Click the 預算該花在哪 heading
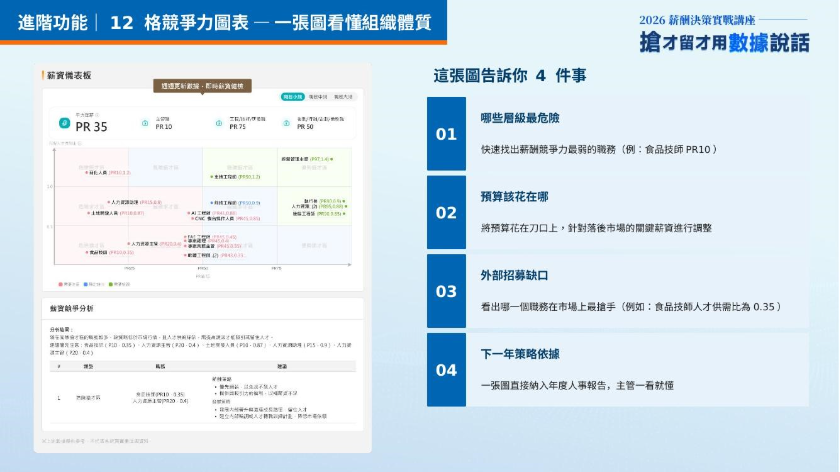840x472 pixels. tap(514, 197)
